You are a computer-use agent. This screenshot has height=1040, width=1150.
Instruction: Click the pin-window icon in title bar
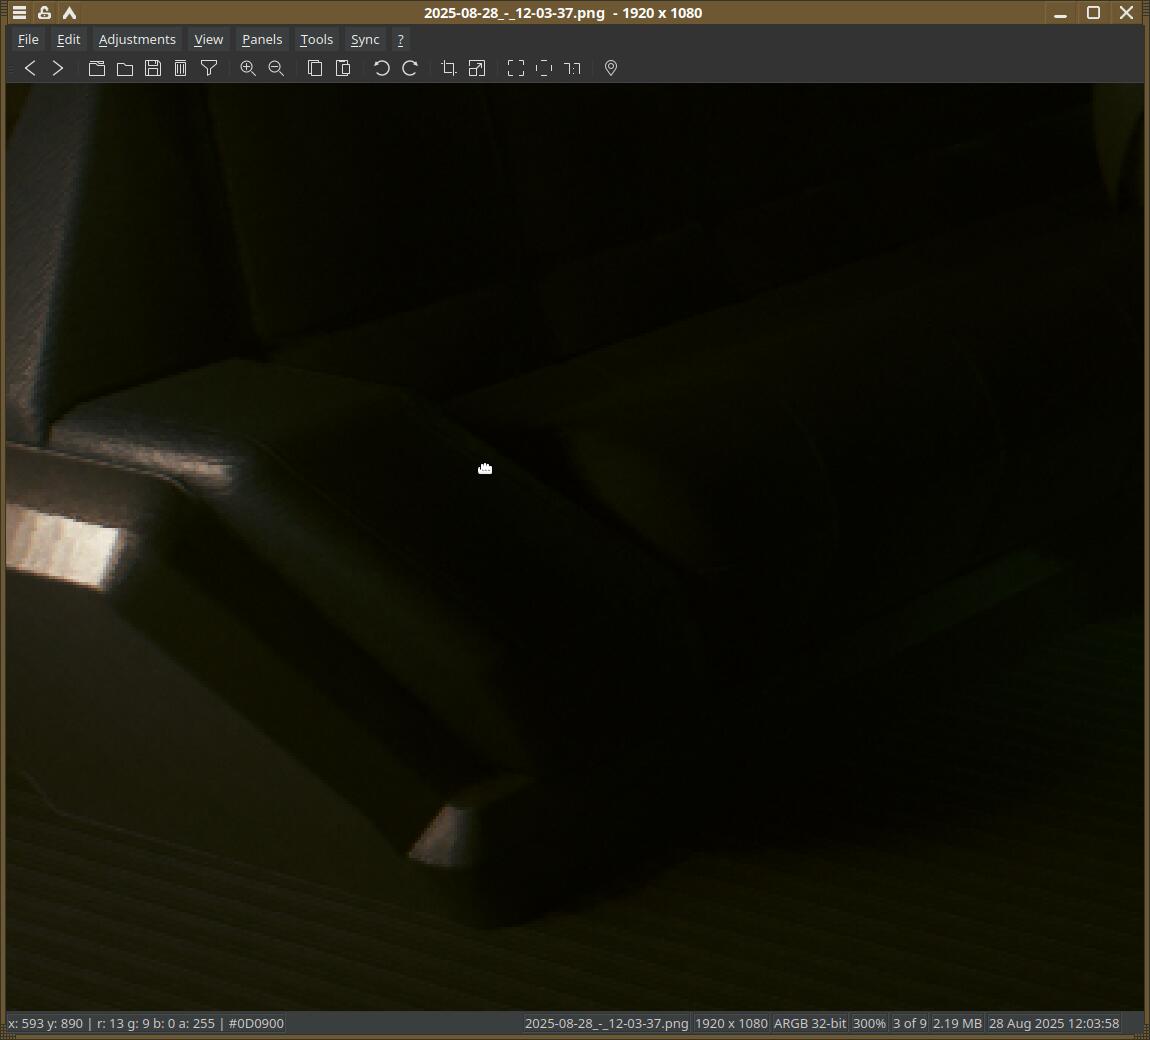coord(45,12)
